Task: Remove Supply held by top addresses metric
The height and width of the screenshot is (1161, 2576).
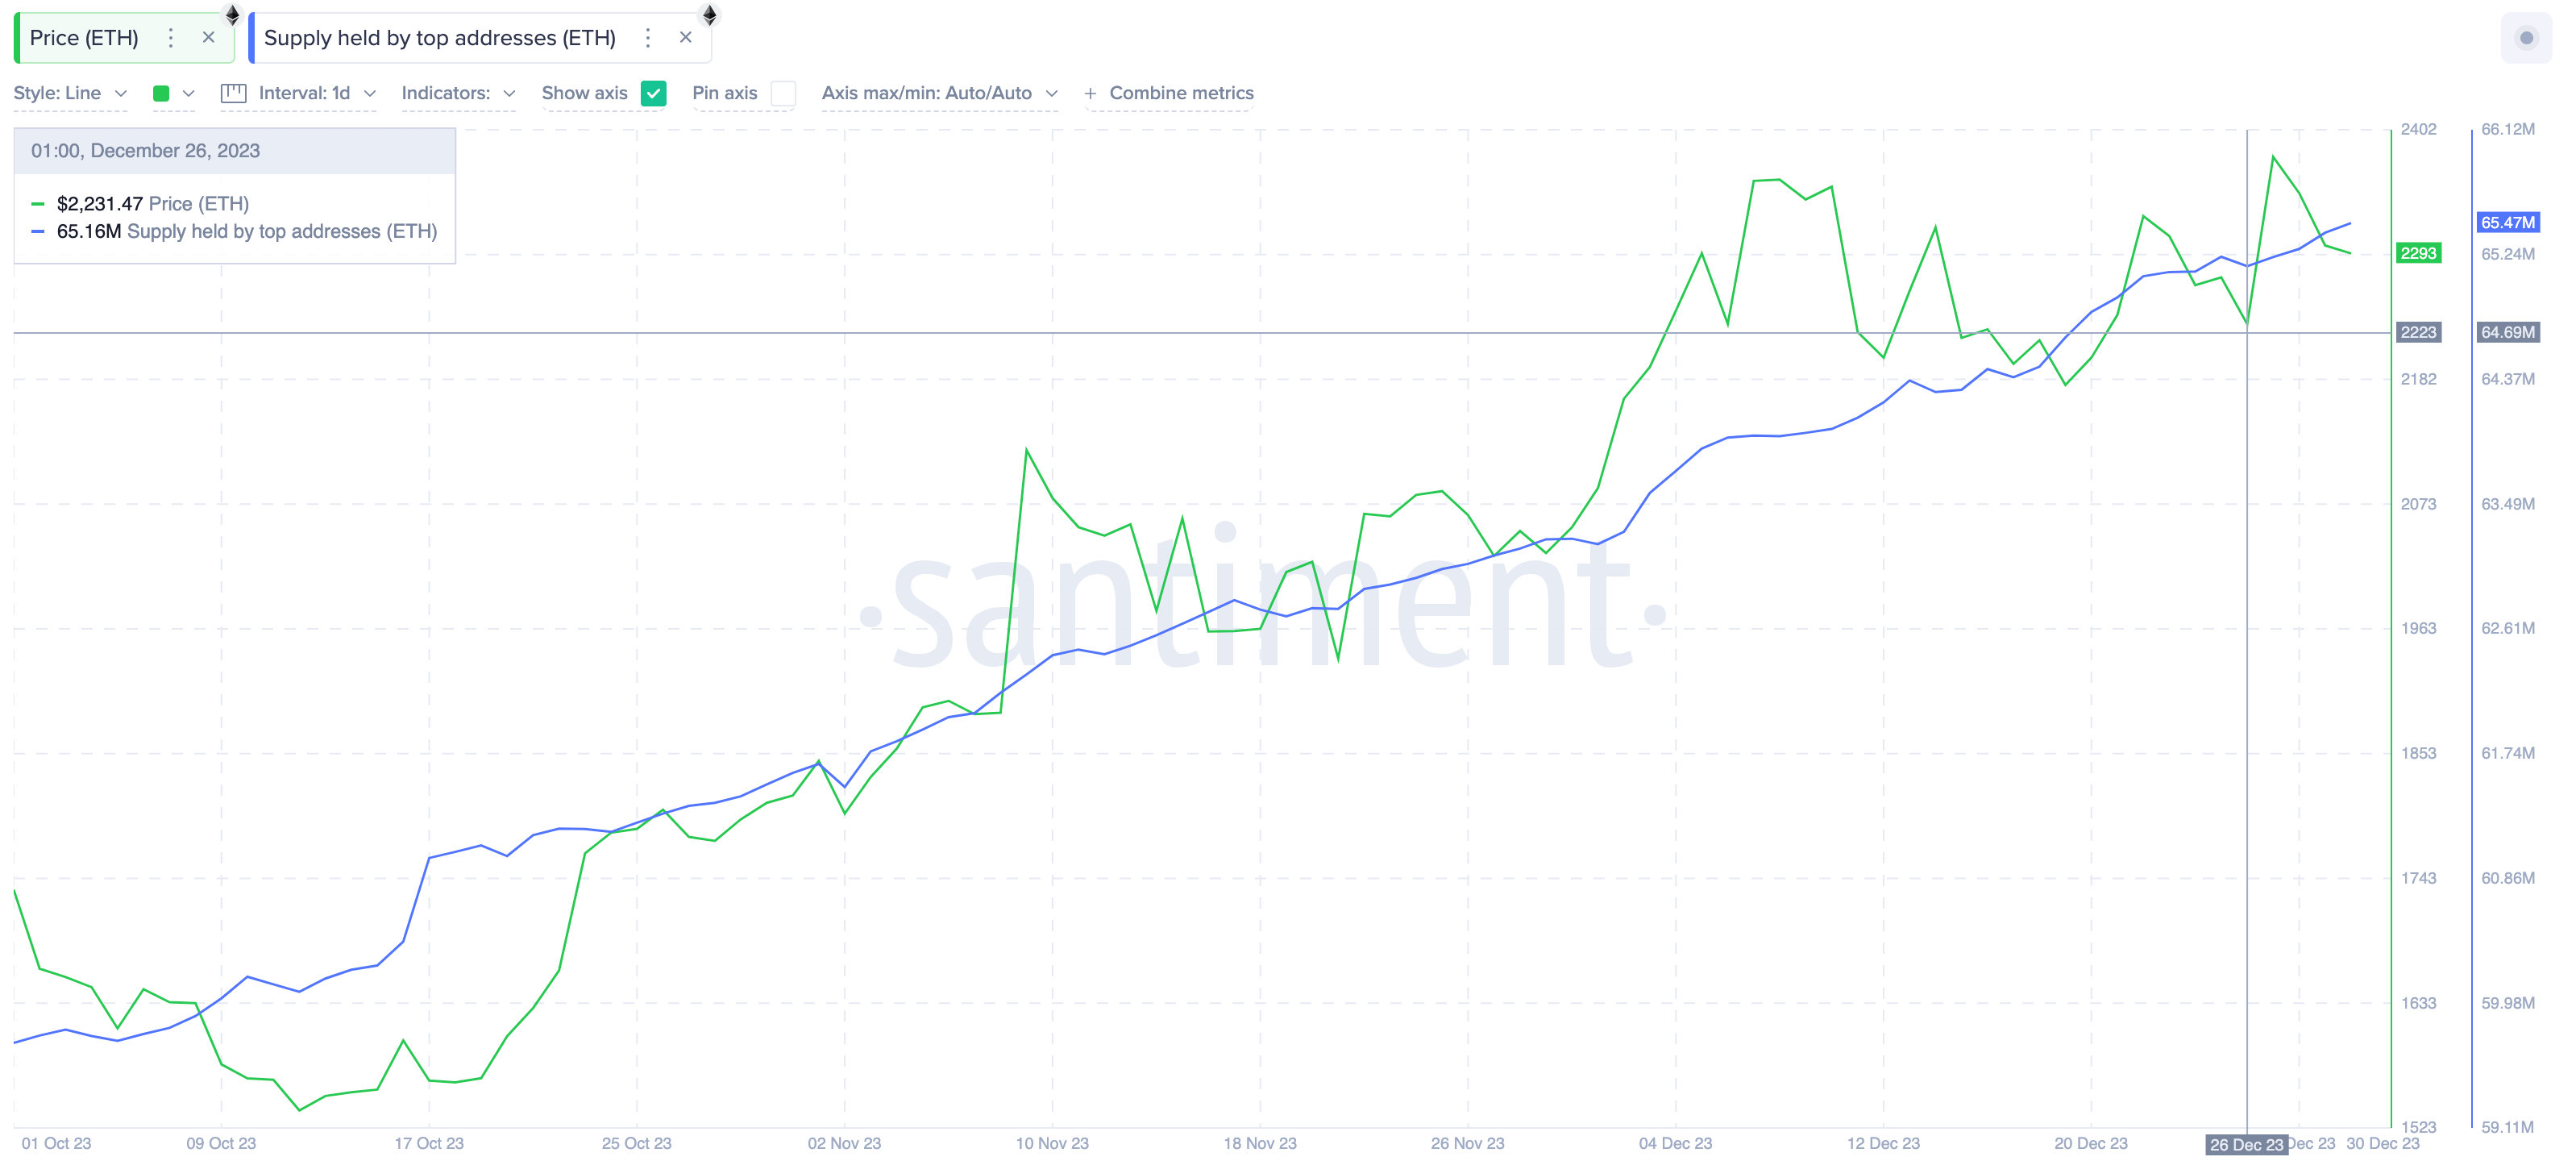Action: 685,38
